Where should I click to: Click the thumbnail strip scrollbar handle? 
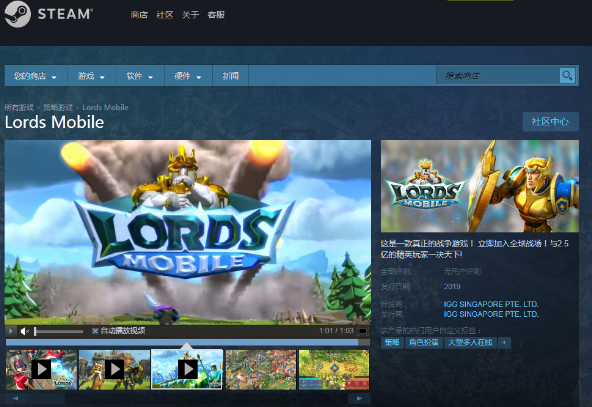47,398
